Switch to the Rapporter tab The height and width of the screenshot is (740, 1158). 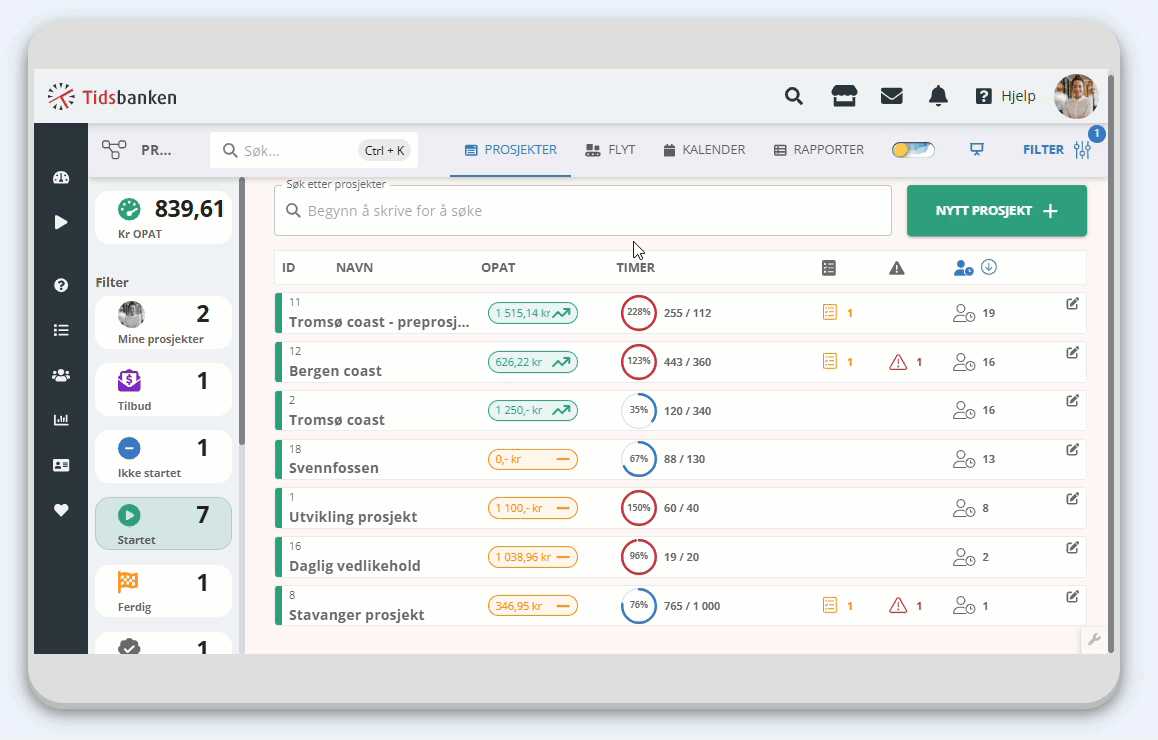click(818, 150)
